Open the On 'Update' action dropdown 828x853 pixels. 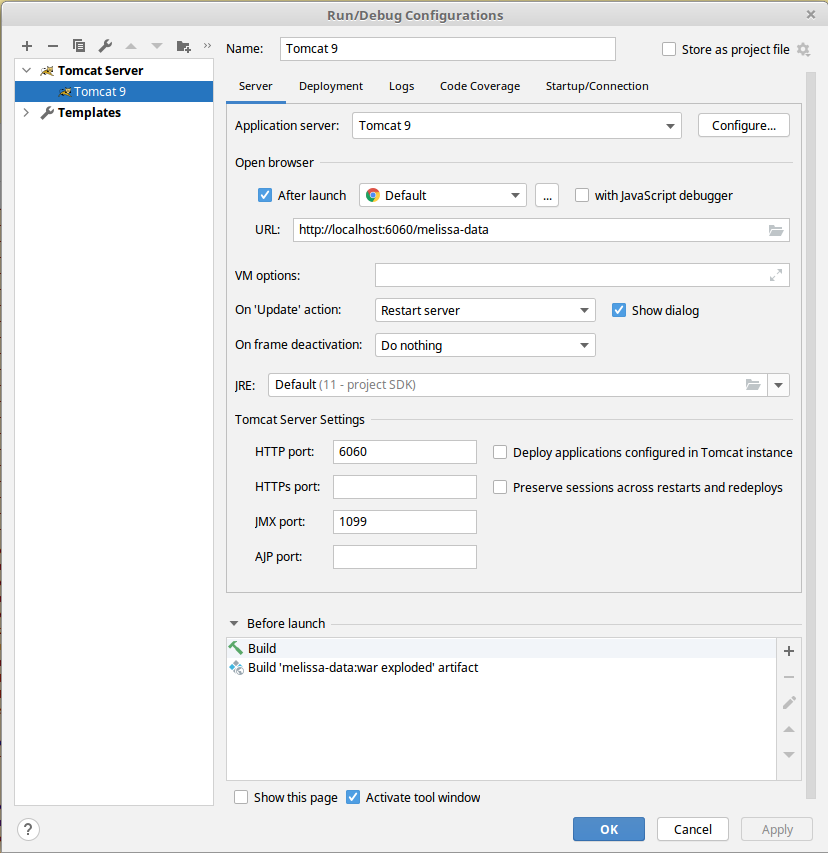pyautogui.click(x=485, y=310)
